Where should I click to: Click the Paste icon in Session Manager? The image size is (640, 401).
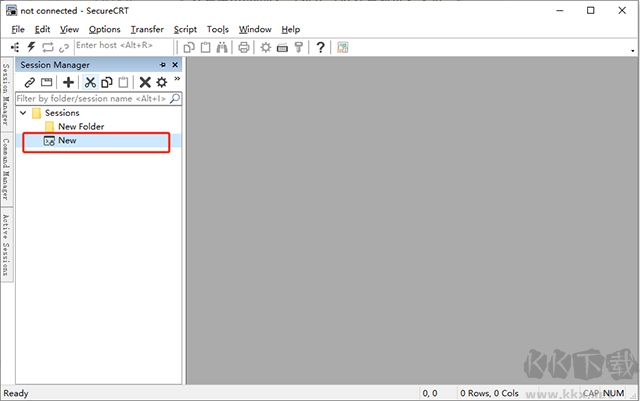(123, 82)
